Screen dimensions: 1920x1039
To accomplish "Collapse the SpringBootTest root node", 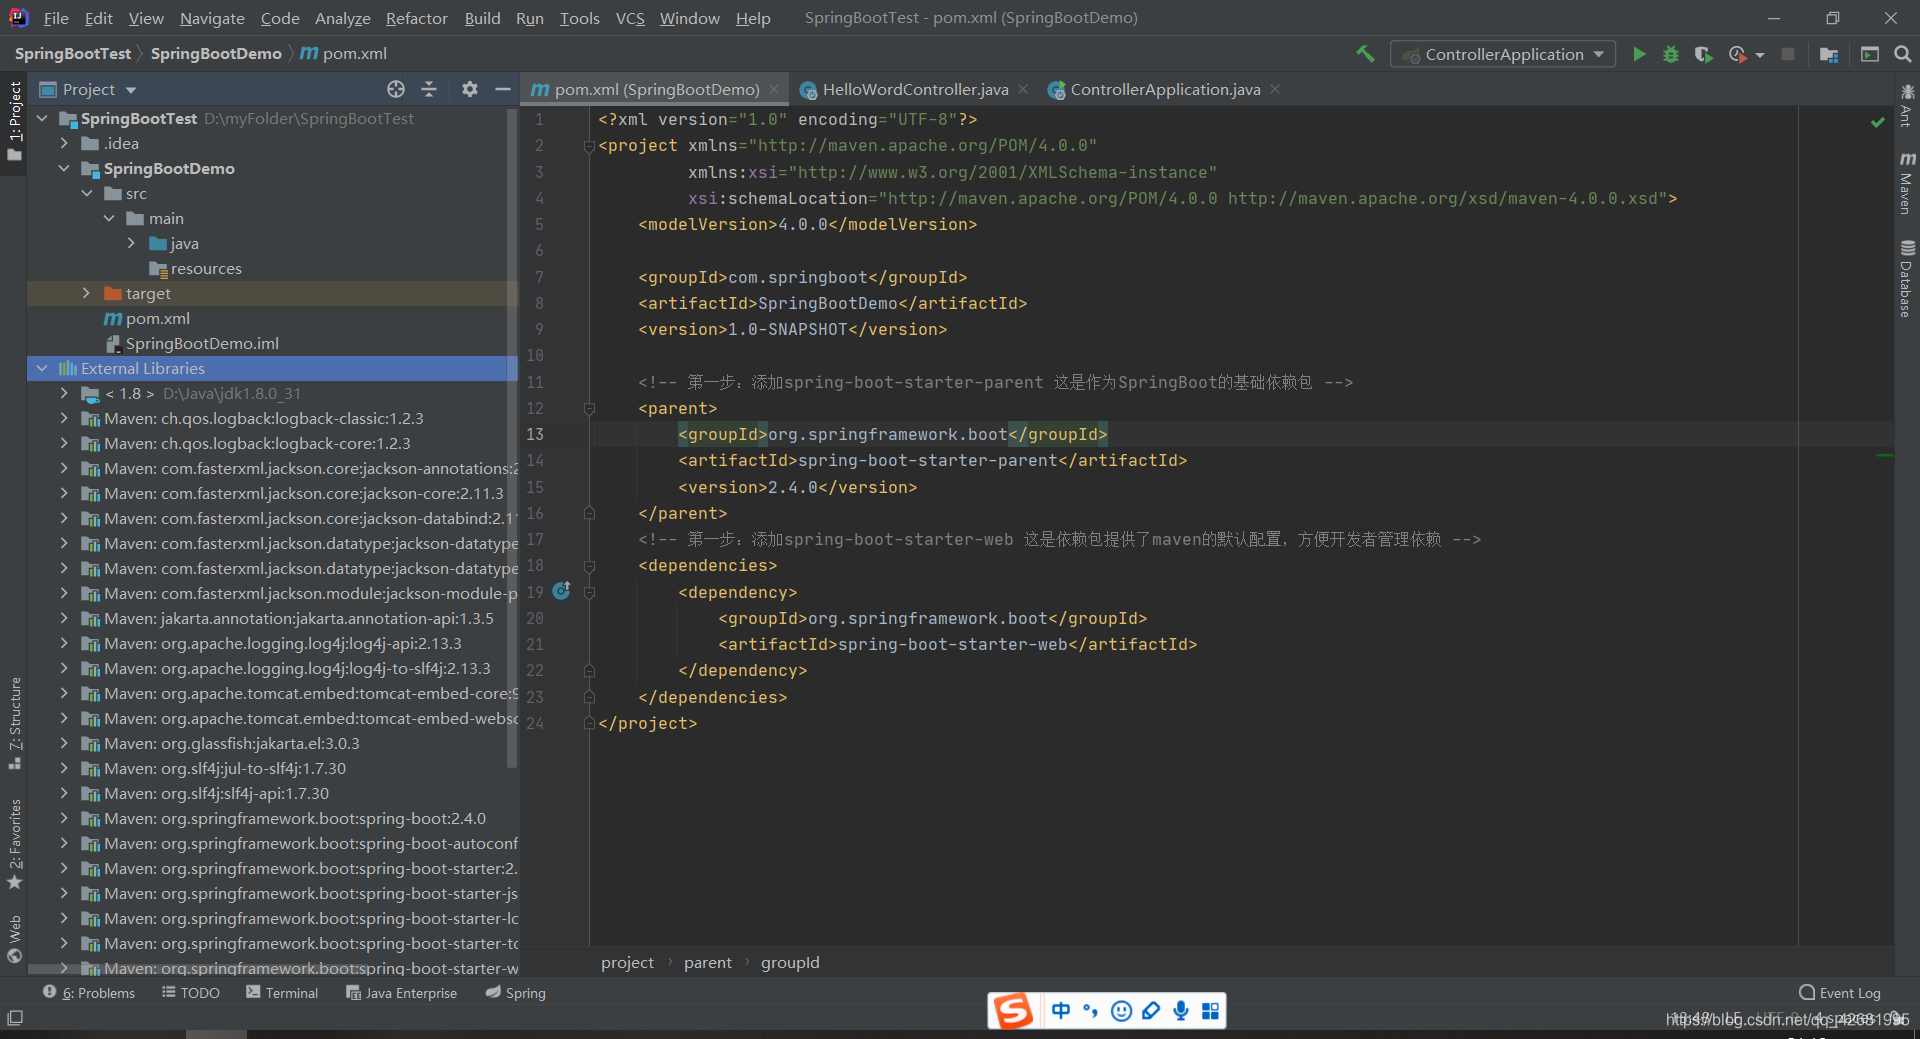I will [42, 118].
